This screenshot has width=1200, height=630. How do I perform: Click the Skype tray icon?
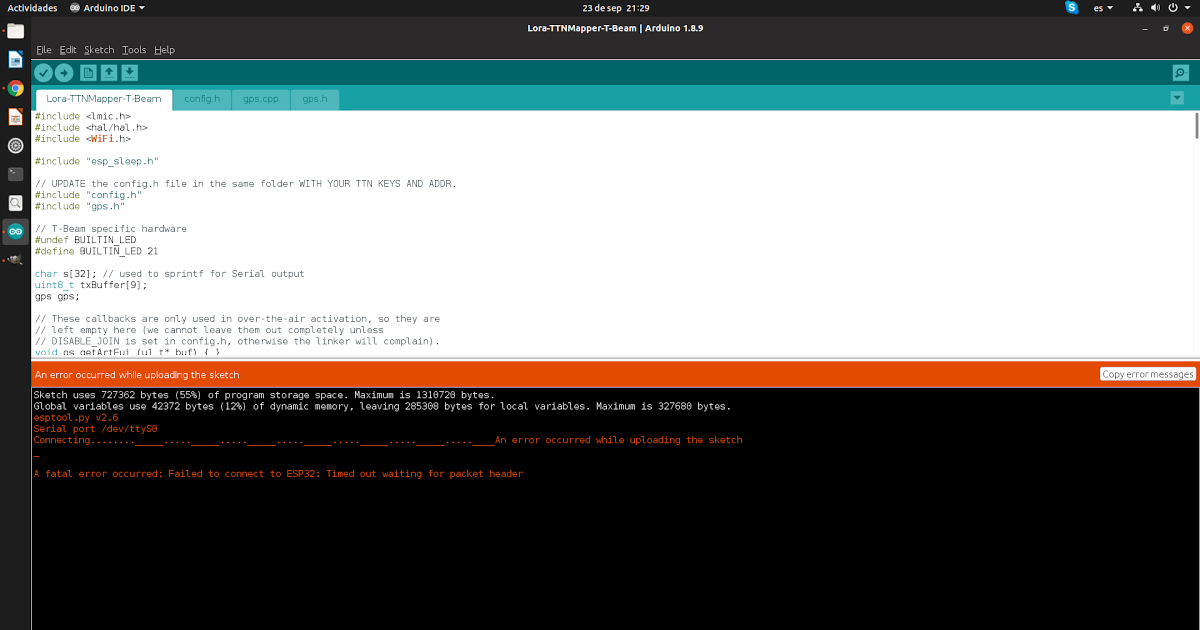click(1072, 7)
